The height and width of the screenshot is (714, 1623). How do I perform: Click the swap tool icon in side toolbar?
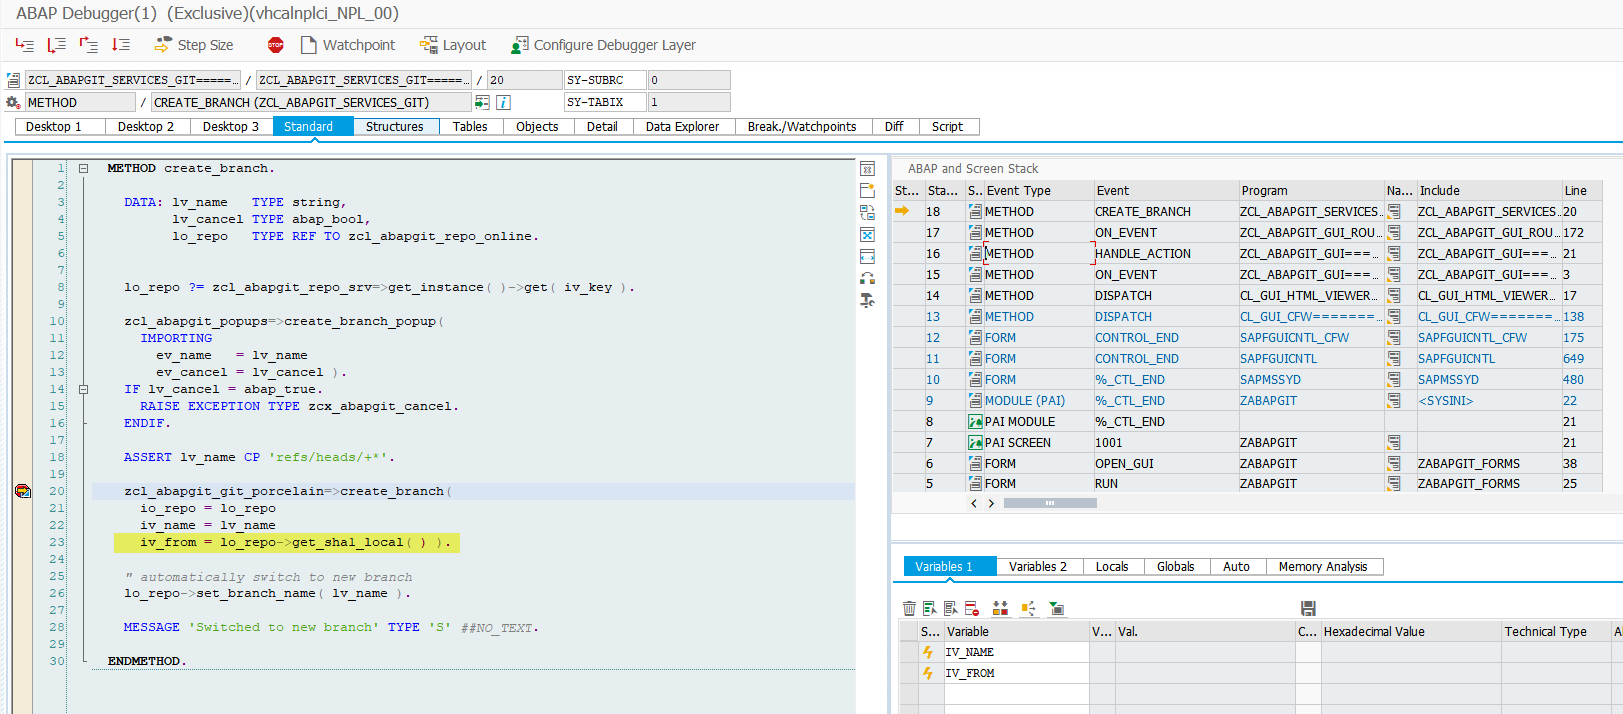pyautogui.click(x=867, y=278)
